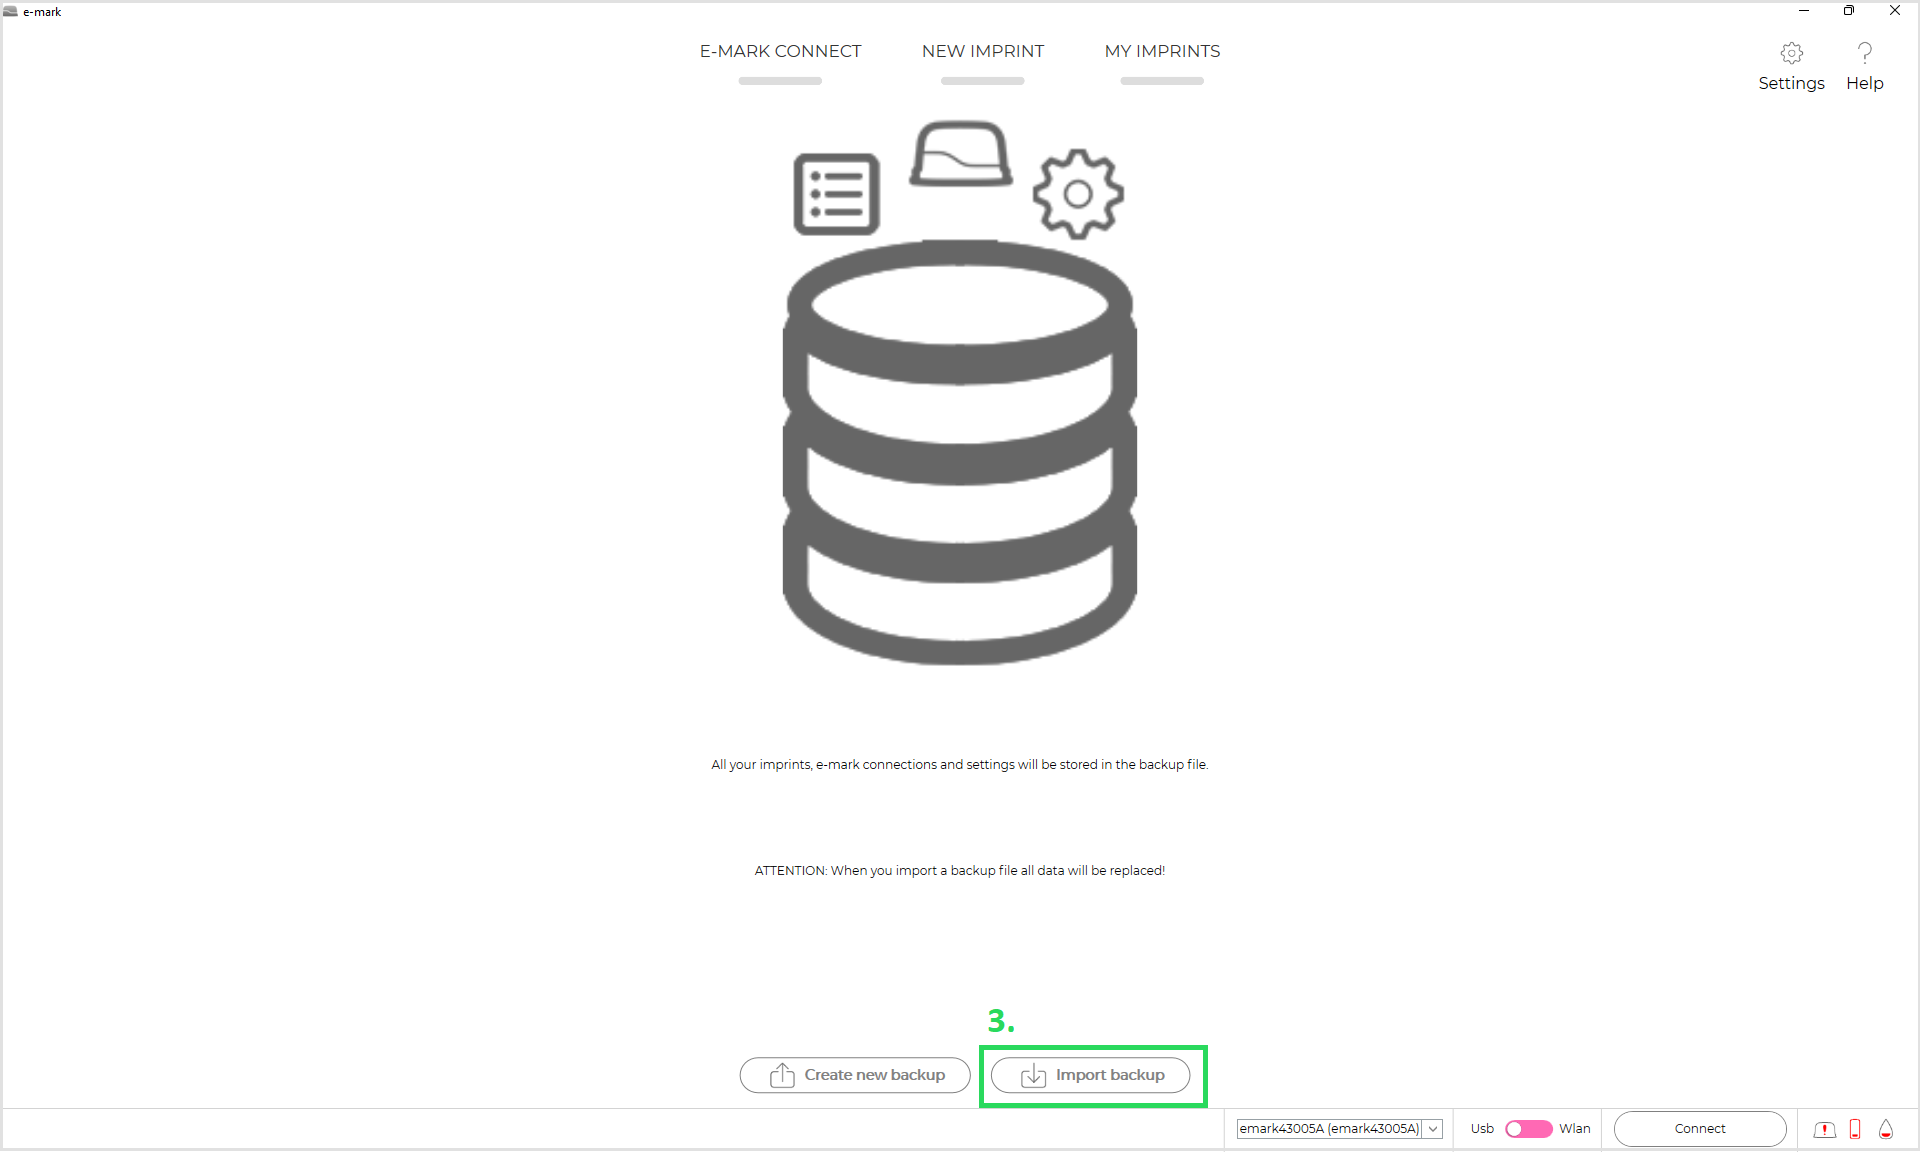Open the NEW IMPRINT tab

[982, 52]
